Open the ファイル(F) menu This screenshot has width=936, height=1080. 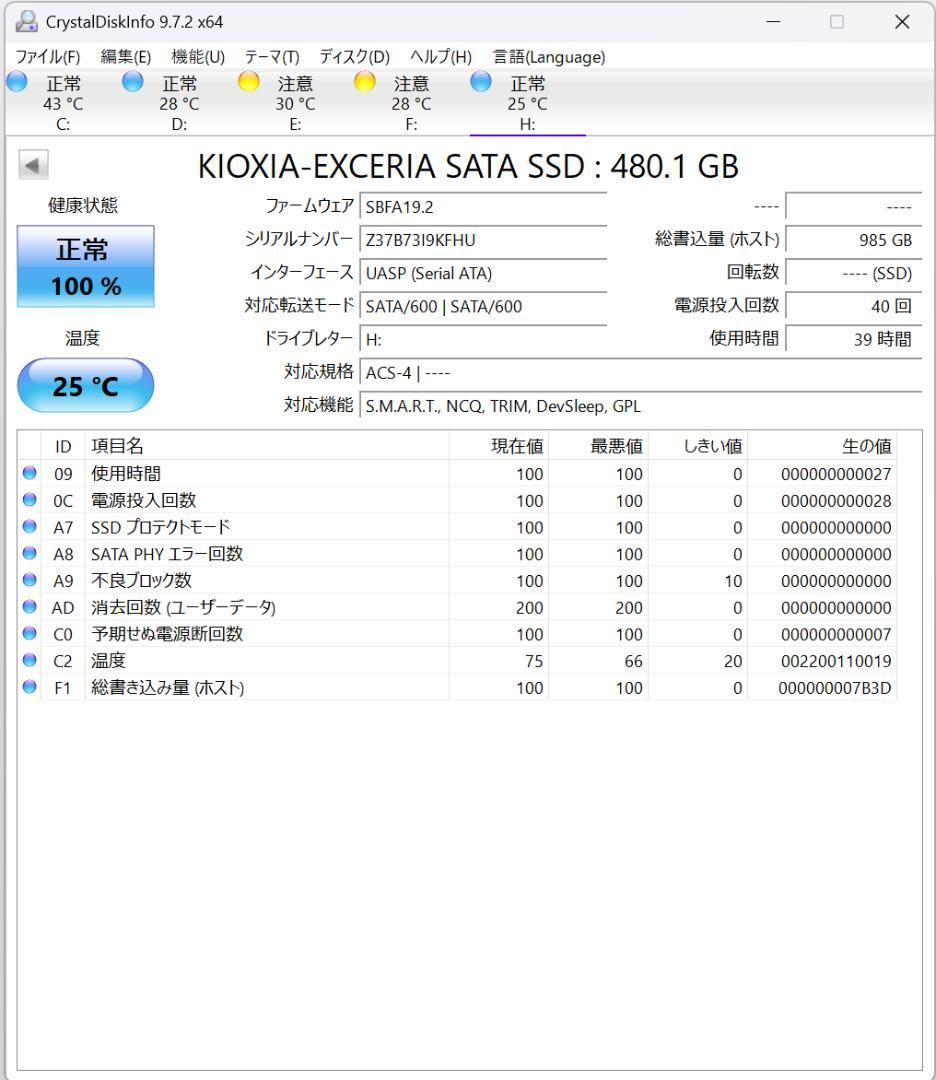pos(48,56)
